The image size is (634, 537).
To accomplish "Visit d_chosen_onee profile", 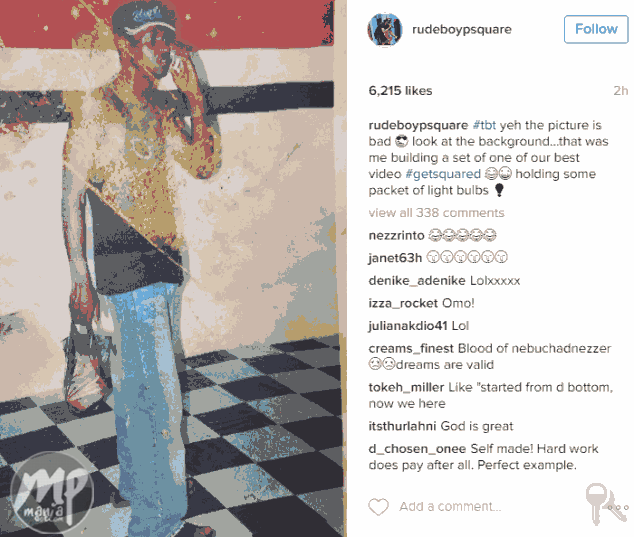I will (417, 449).
